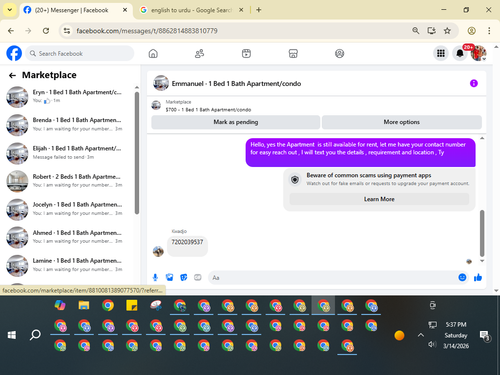The height and width of the screenshot is (375, 500).
Task: Open the Chrome profile icon
Action: (x=471, y=31)
